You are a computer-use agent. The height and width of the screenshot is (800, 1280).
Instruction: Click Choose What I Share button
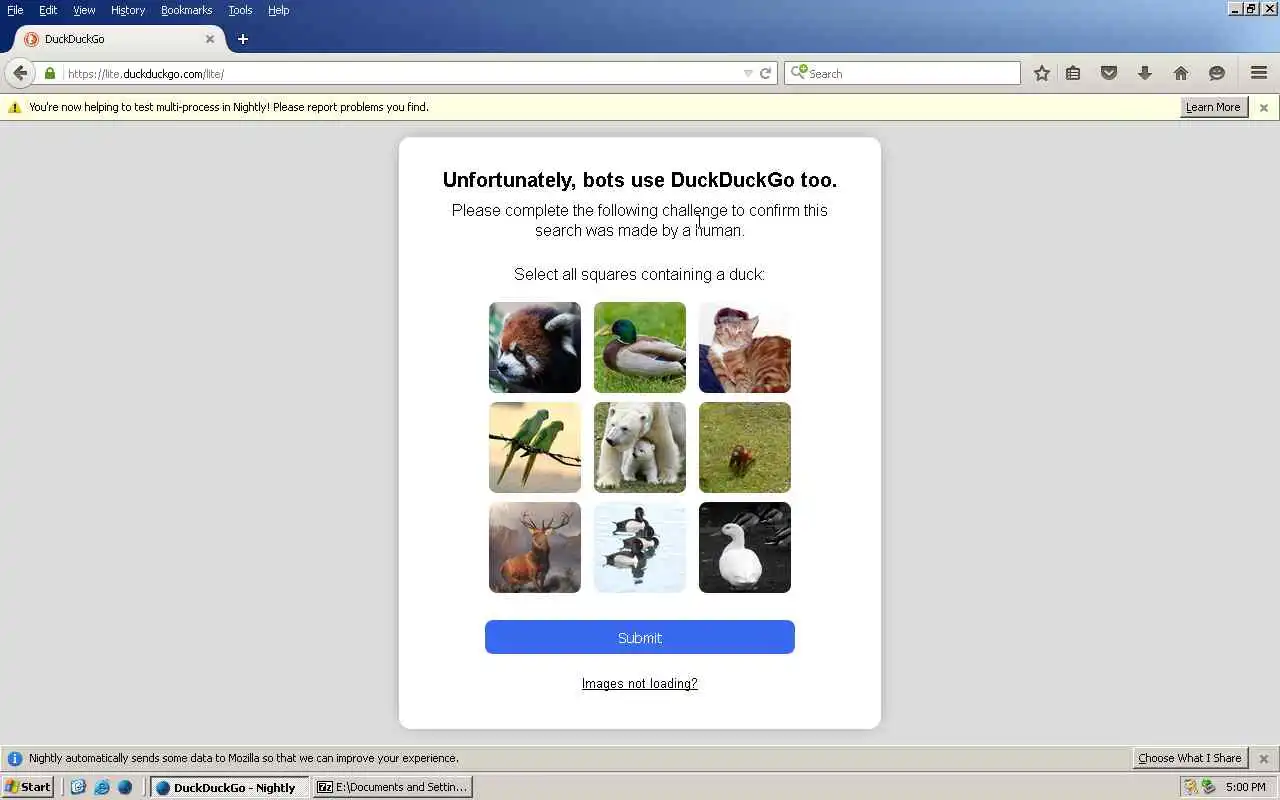click(1190, 758)
